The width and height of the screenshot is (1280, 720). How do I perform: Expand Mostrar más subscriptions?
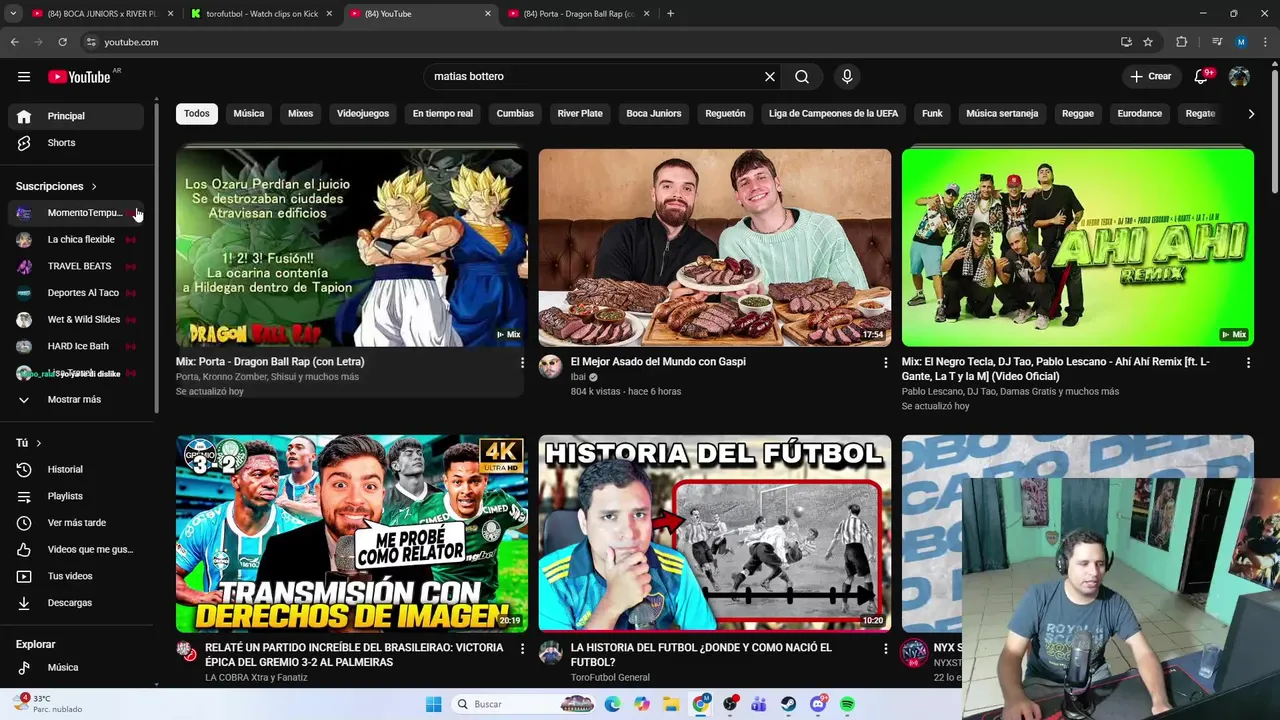coord(76,399)
